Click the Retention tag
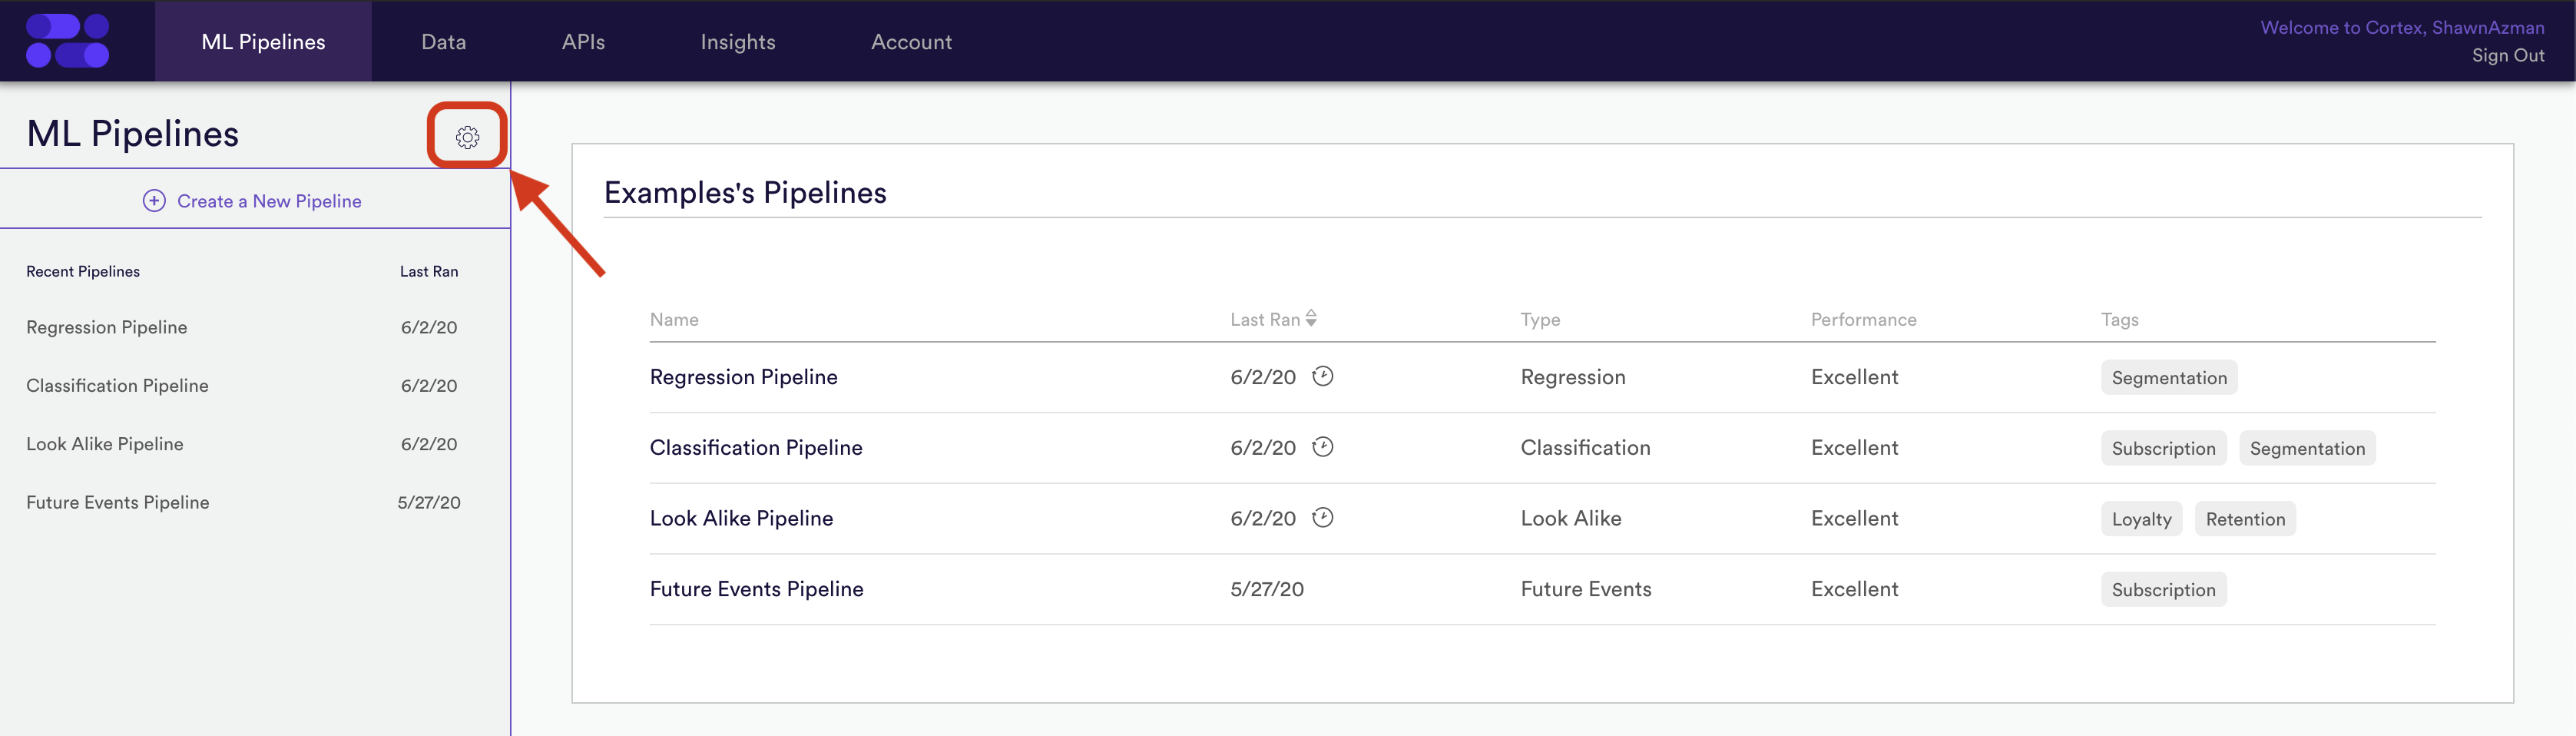 click(x=2244, y=519)
